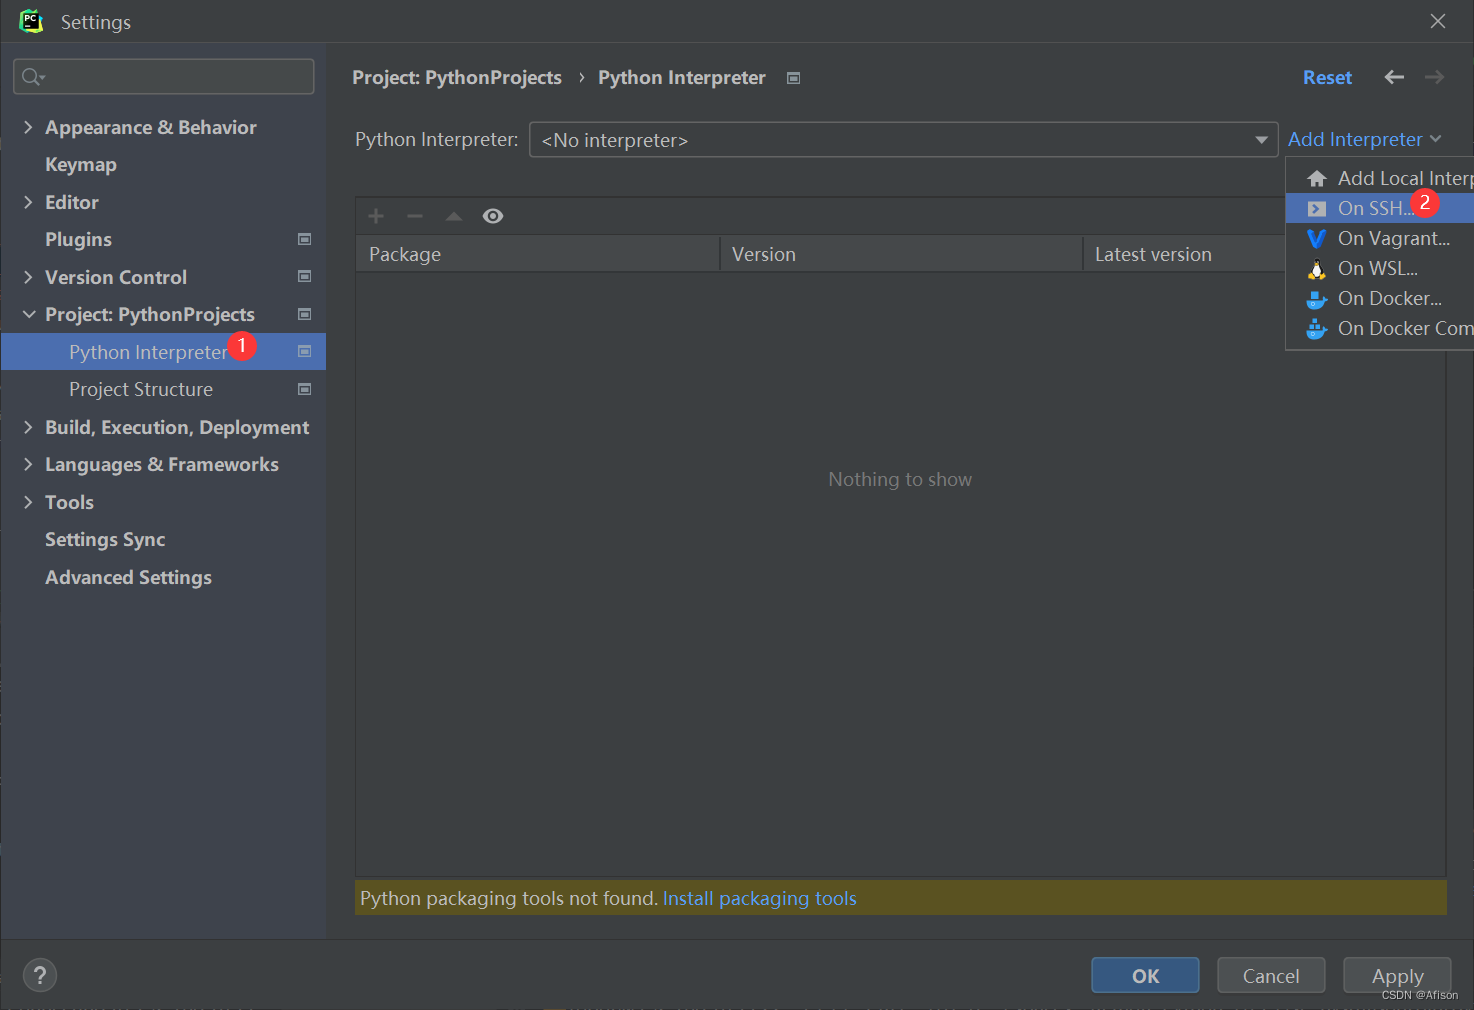The height and width of the screenshot is (1010, 1474).
Task: Expand Build, Execution, Deployment section
Action: [28, 427]
